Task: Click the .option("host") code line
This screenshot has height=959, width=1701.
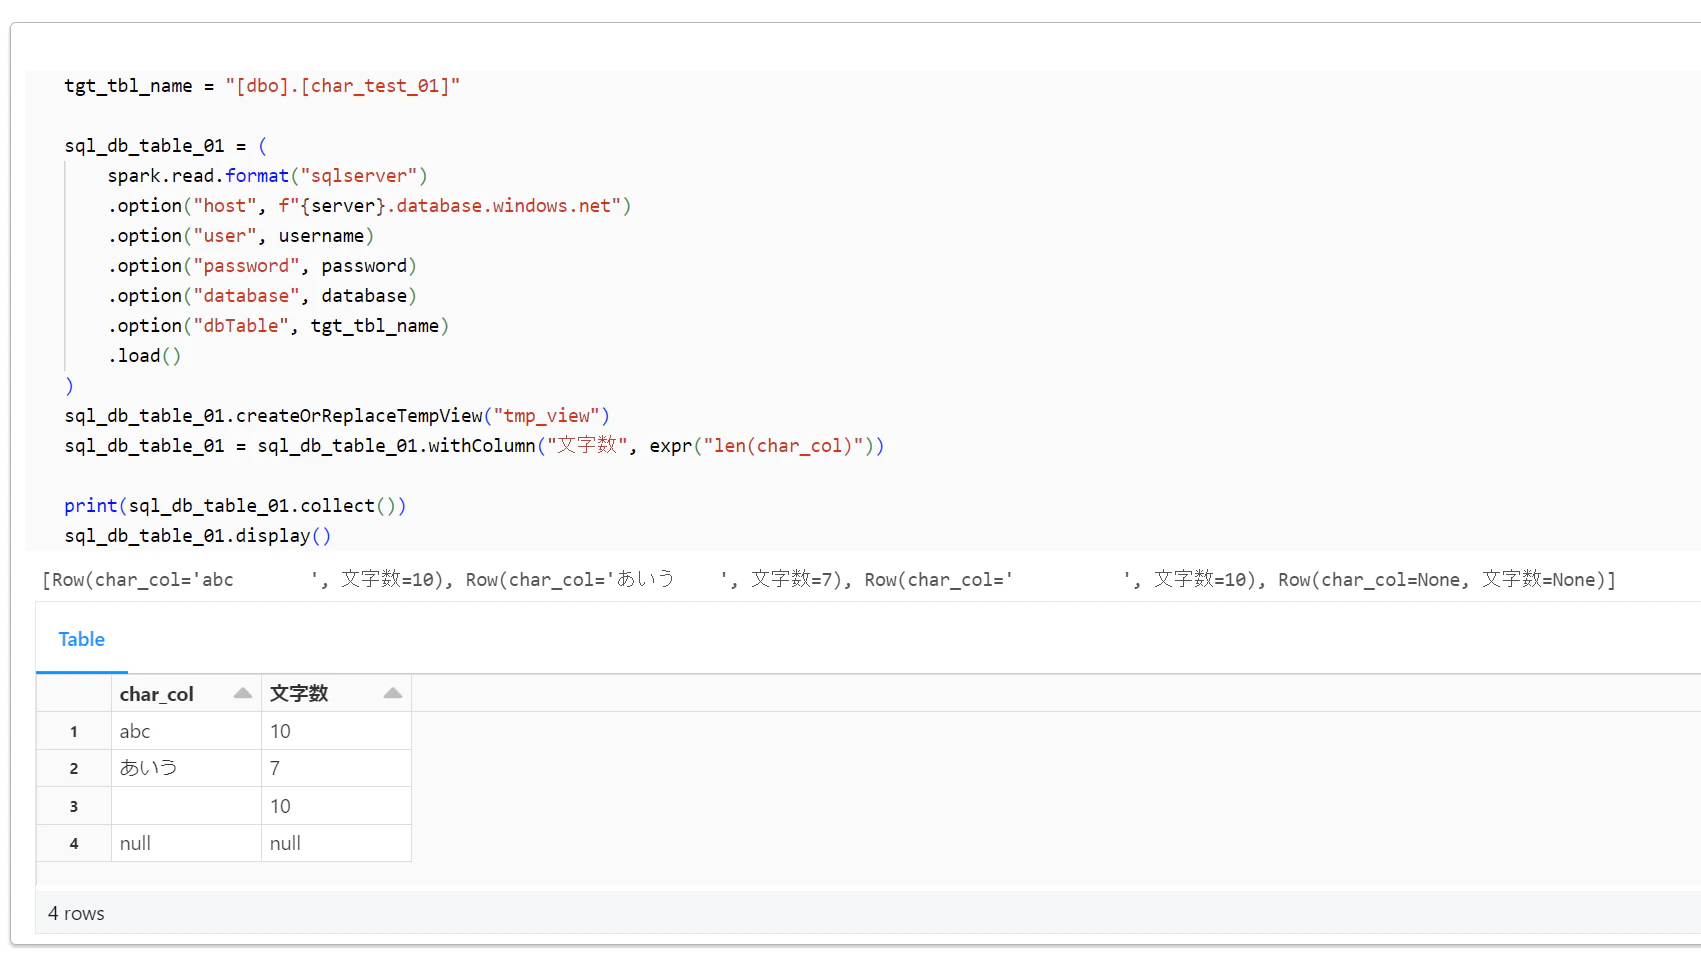Action: pyautogui.click(x=369, y=206)
